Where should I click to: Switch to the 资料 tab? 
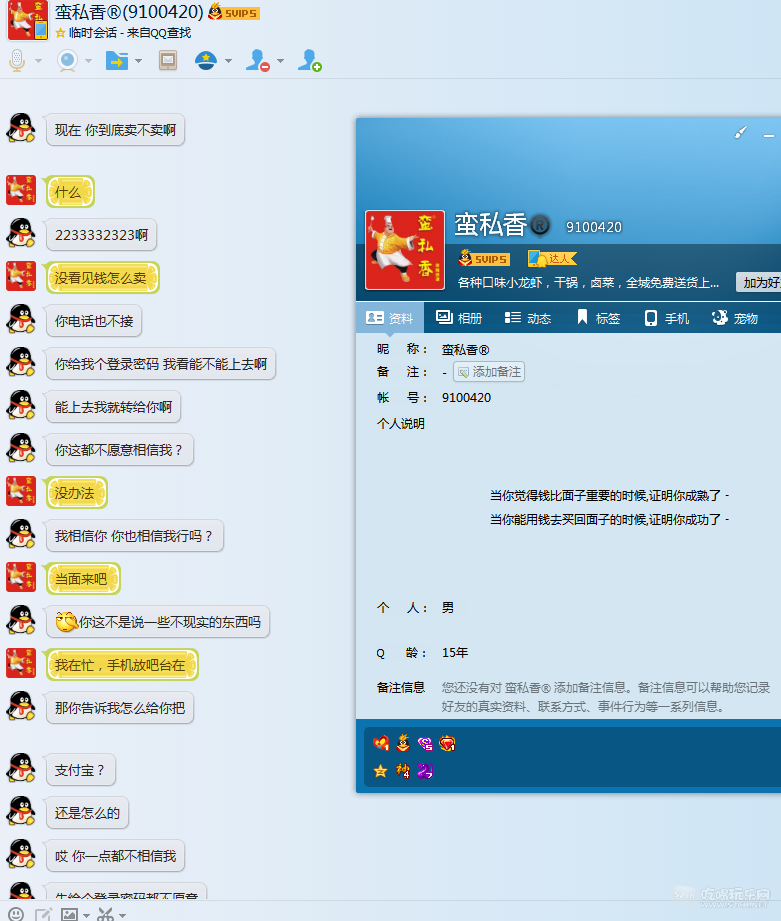click(x=390, y=318)
